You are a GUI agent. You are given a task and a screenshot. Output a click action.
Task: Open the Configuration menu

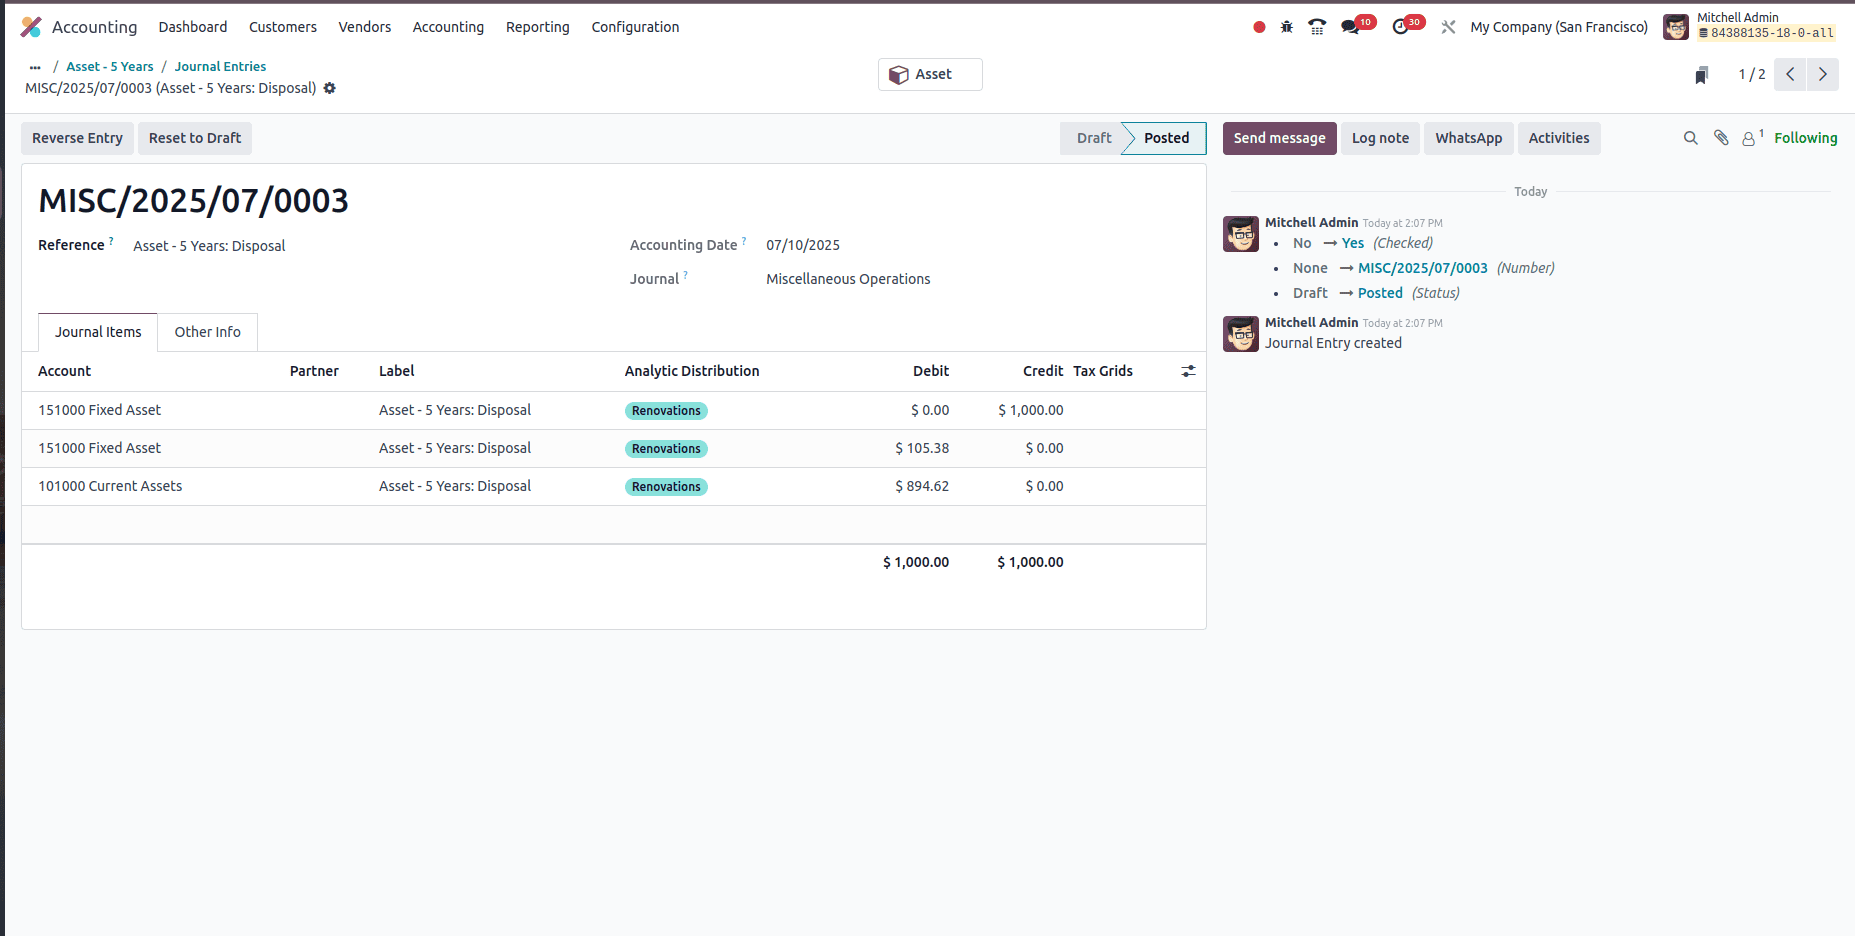635,27
